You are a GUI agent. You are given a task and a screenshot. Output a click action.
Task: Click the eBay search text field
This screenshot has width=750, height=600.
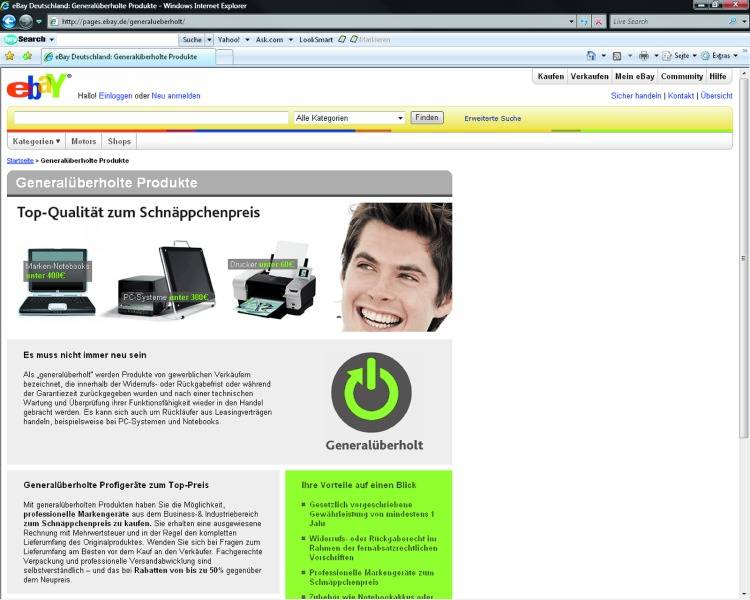coord(151,118)
